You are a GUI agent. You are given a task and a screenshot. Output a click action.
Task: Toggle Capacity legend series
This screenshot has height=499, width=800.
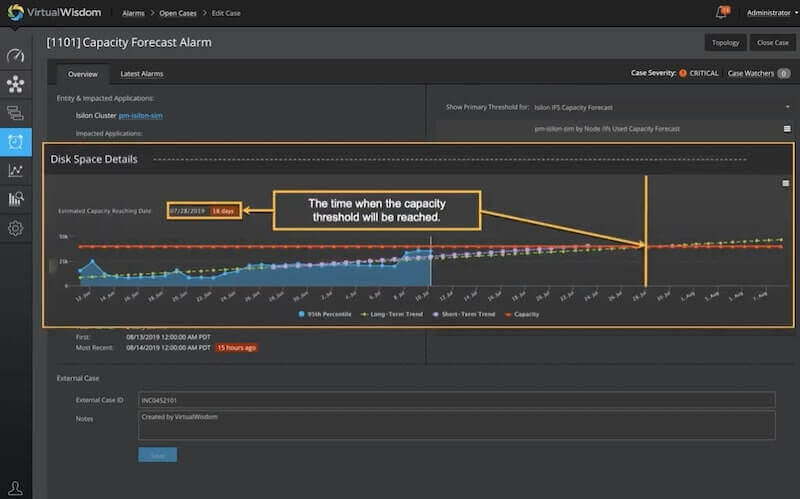pos(522,314)
